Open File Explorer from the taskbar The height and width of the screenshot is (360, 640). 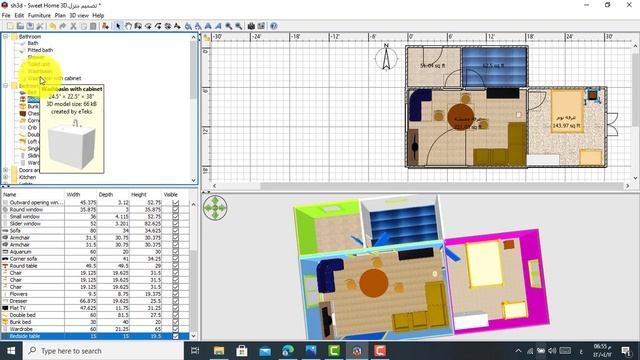[219, 351]
